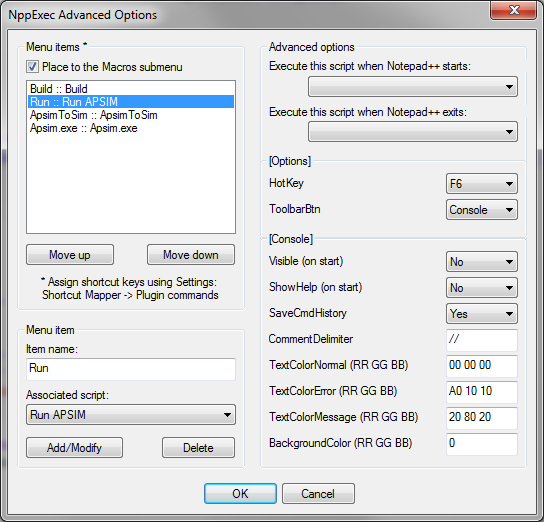Toggle Place to the Macros submenu checkbox
The width and height of the screenshot is (544, 522).
click(33, 67)
